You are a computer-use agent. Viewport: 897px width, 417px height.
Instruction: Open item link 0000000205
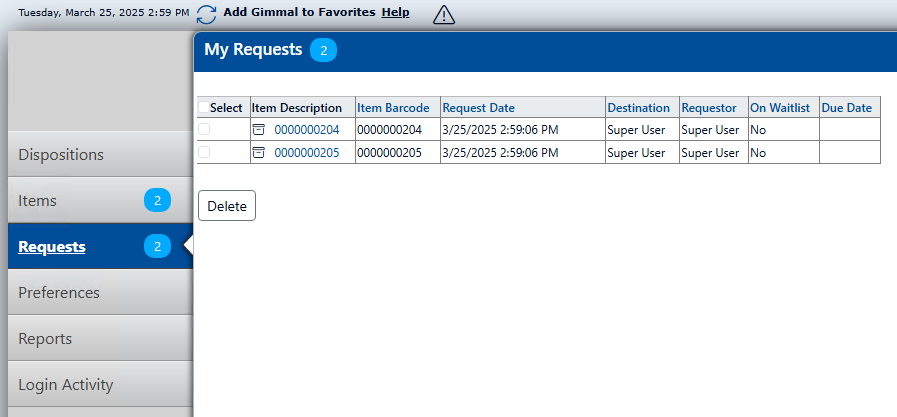pos(307,153)
